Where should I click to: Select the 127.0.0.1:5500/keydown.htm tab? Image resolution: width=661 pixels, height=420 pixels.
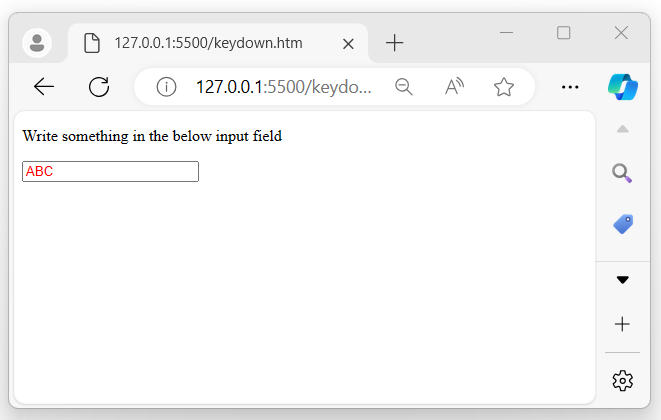tap(208, 43)
